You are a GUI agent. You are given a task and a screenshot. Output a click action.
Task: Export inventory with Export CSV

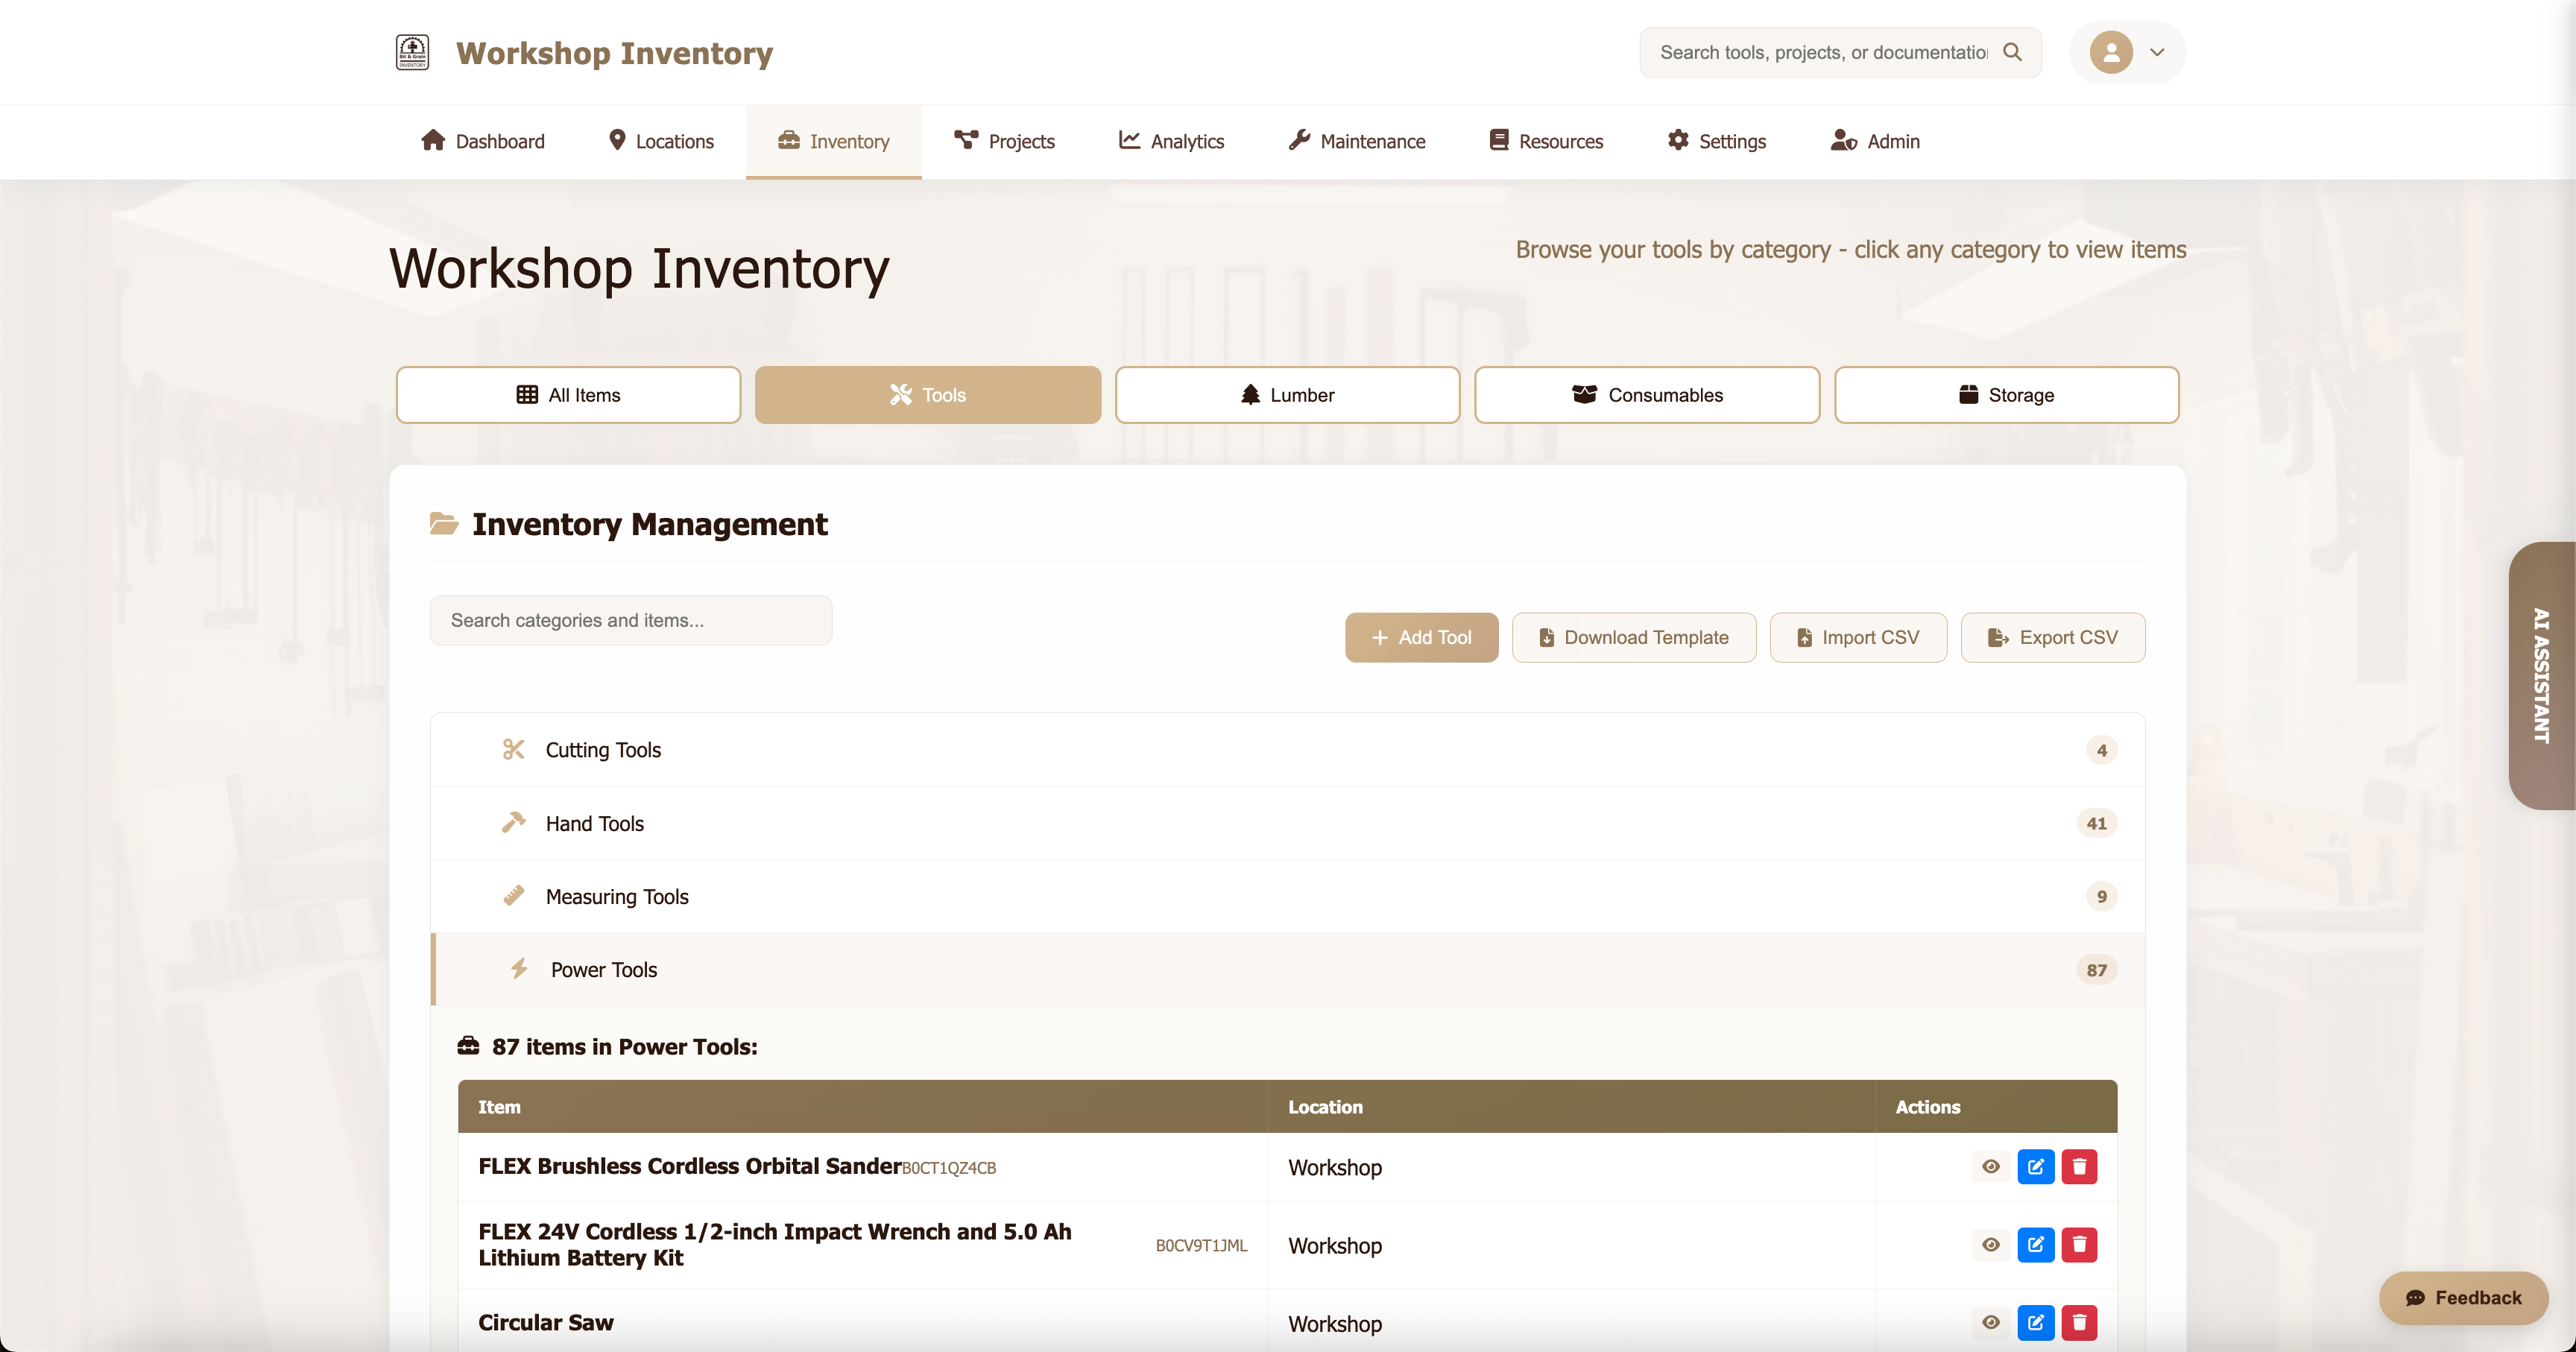2052,637
